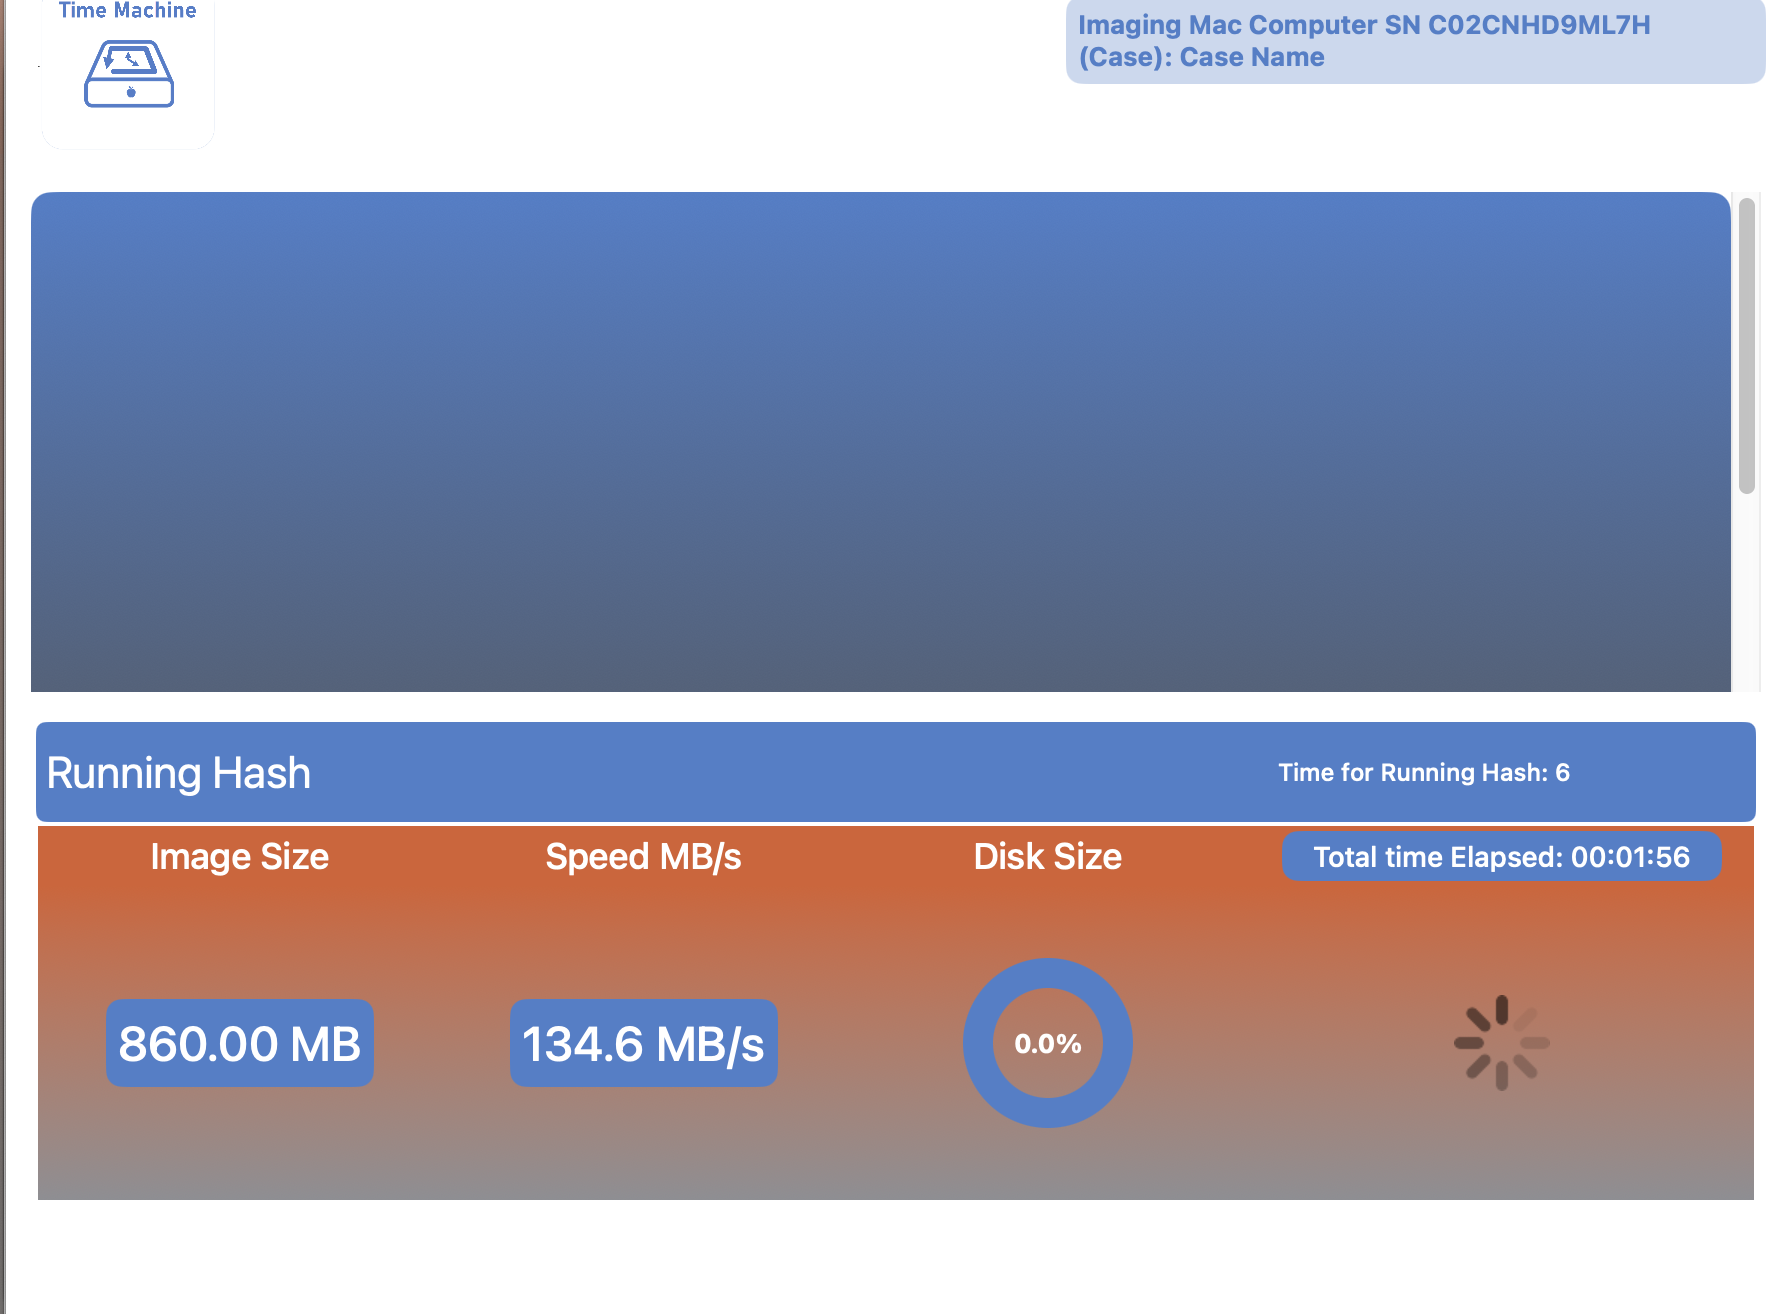
Task: Select the 860.00 MB image size badge
Action: click(240, 1044)
